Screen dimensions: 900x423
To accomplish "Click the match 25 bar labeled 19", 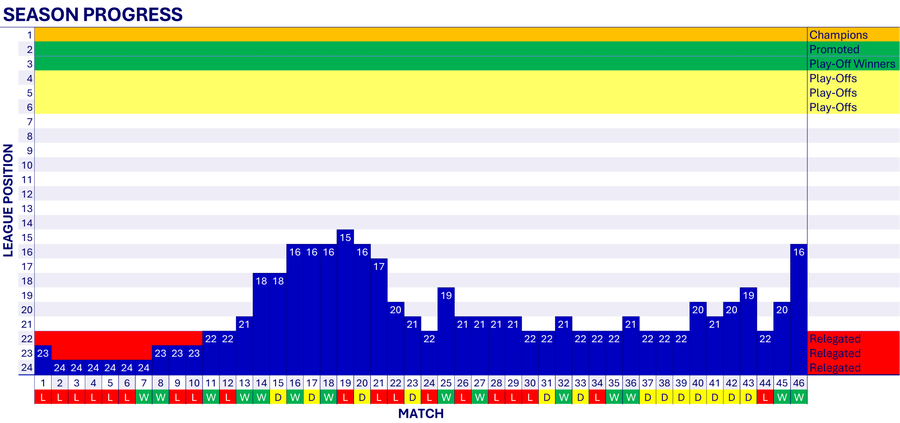I will tap(446, 331).
